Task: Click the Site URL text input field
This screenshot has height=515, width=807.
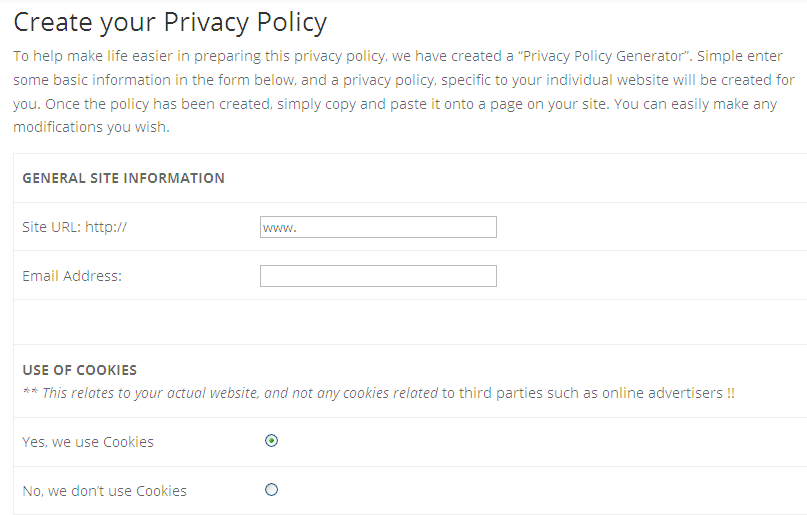Action: pos(378,227)
